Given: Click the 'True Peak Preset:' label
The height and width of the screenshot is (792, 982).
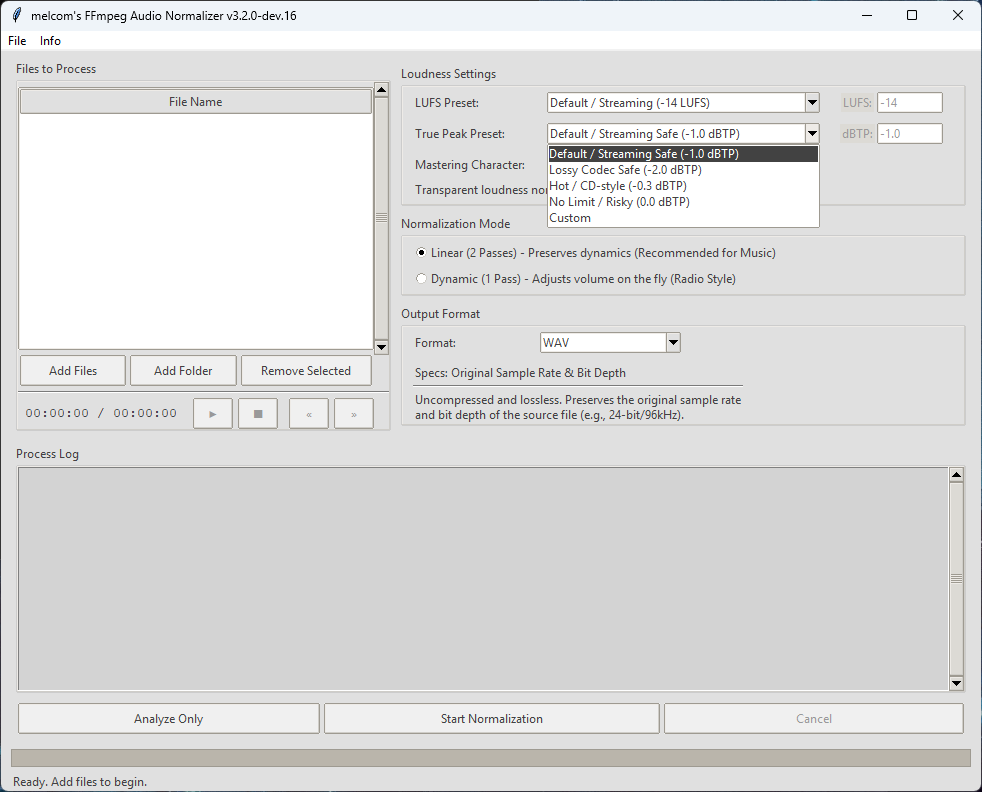Looking at the screenshot, I should 460,133.
